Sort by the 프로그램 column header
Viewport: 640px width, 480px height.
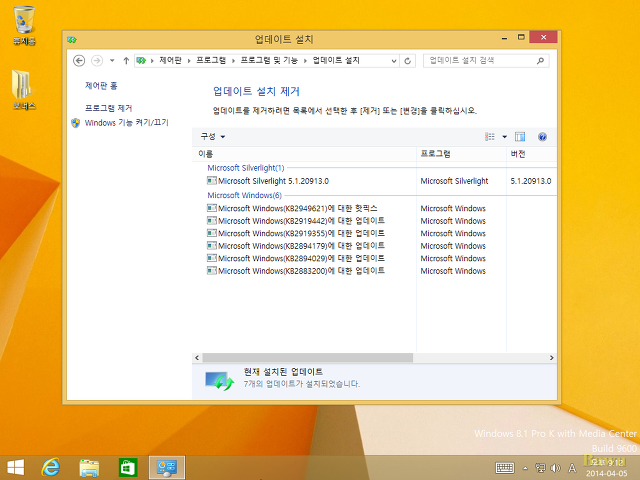click(x=461, y=154)
